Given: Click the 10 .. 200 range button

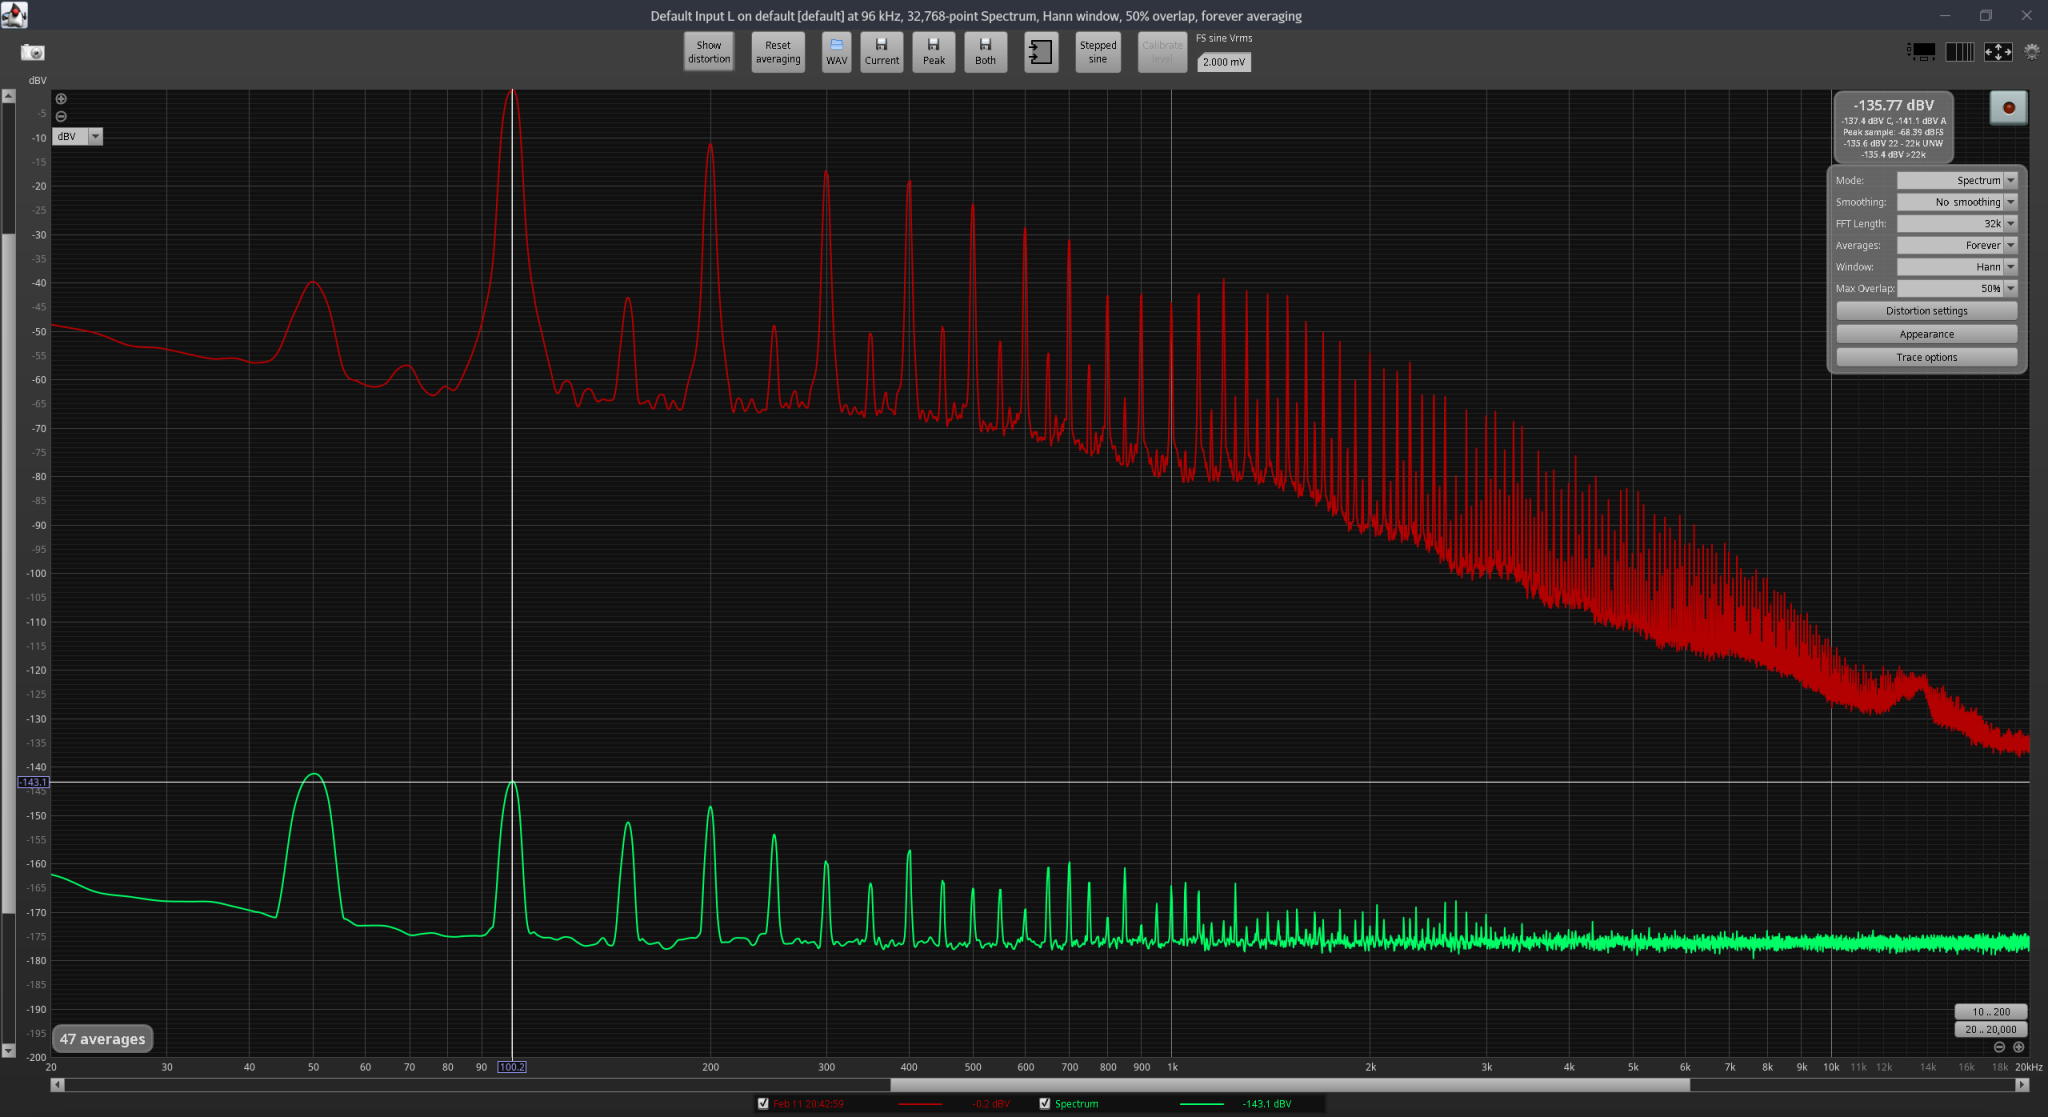Looking at the screenshot, I should 1990,1012.
